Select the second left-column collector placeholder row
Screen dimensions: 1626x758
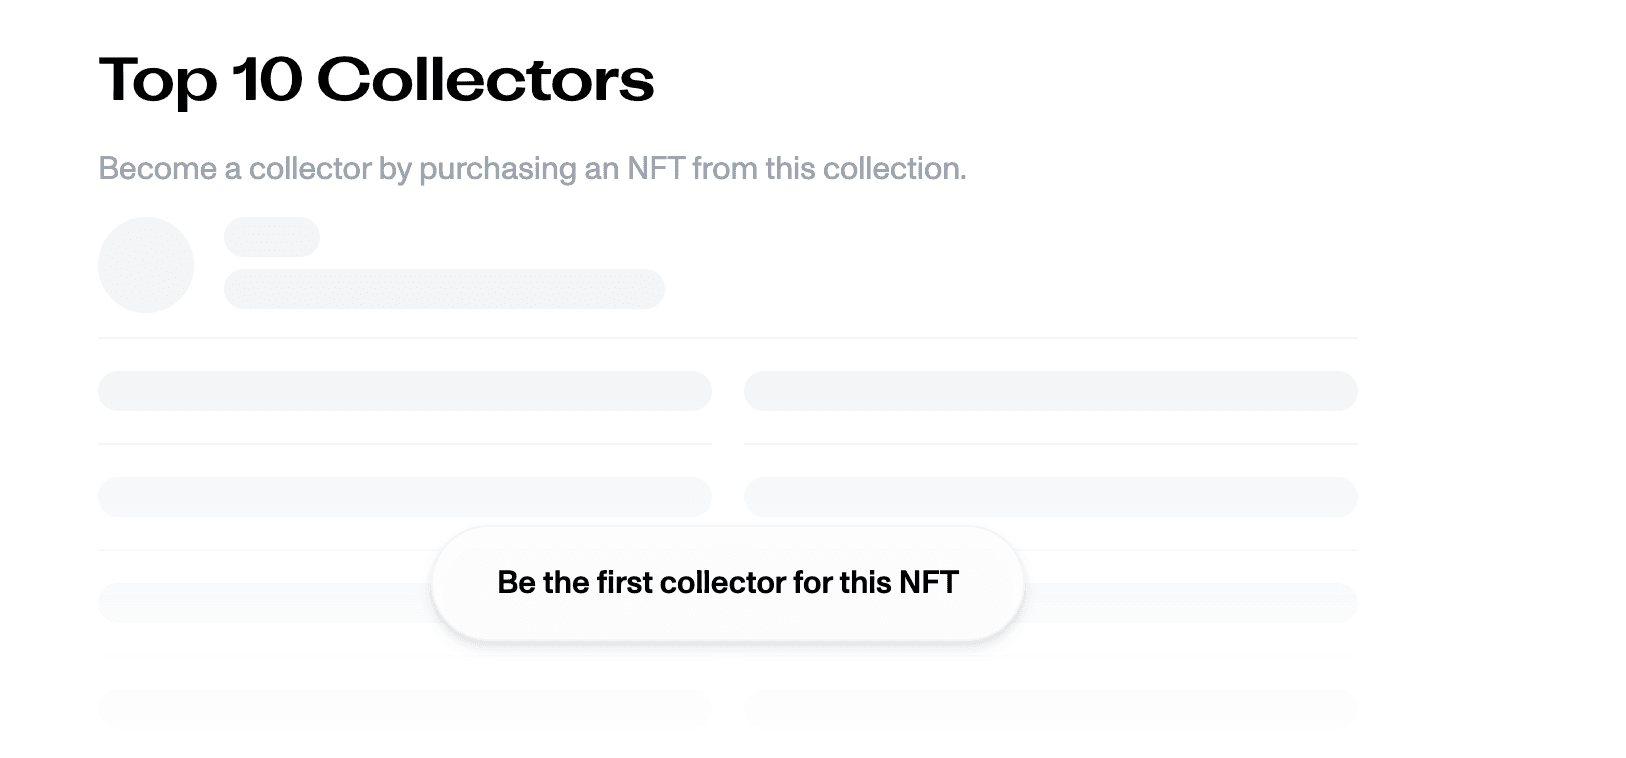coord(405,497)
